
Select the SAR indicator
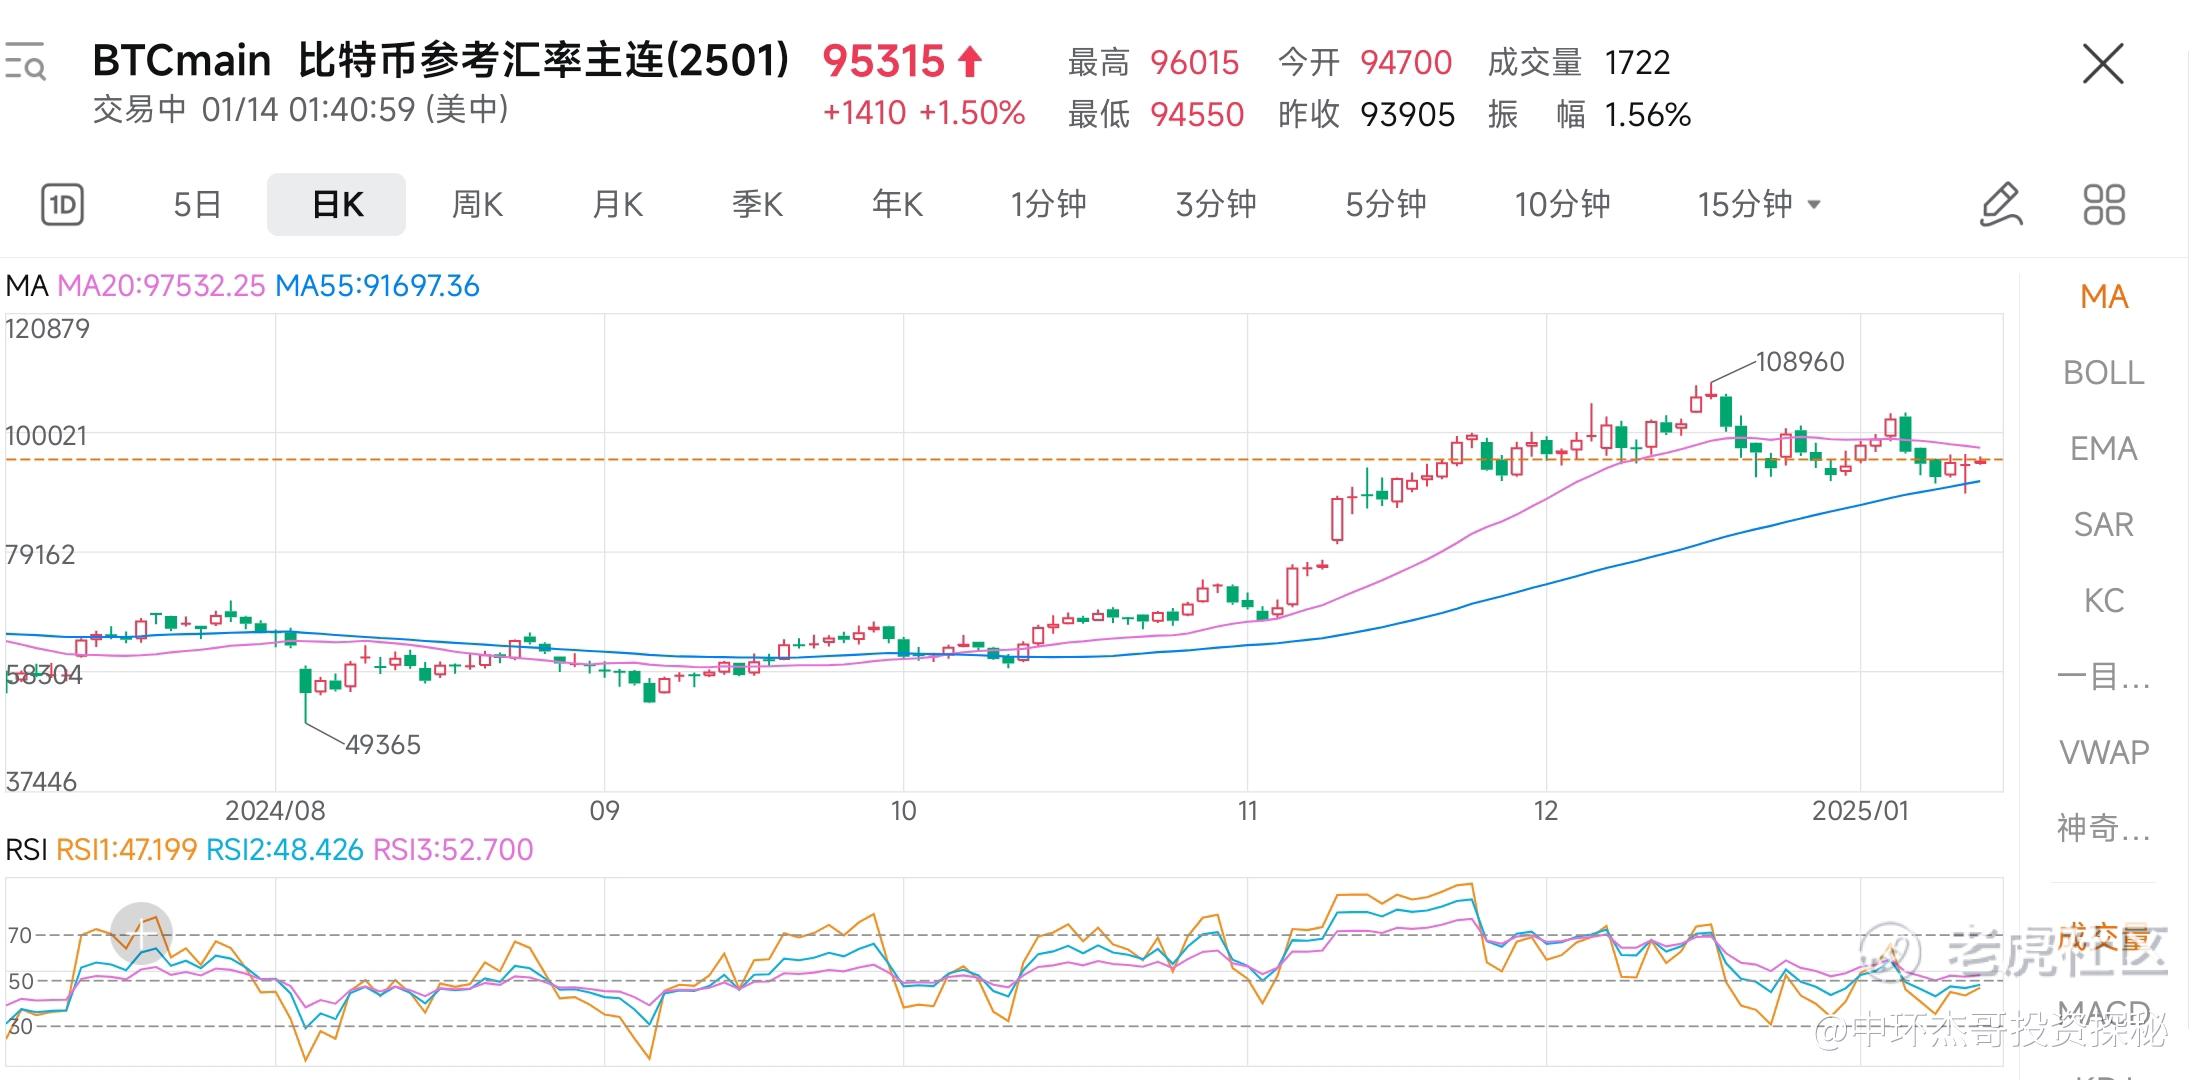[x=2103, y=525]
